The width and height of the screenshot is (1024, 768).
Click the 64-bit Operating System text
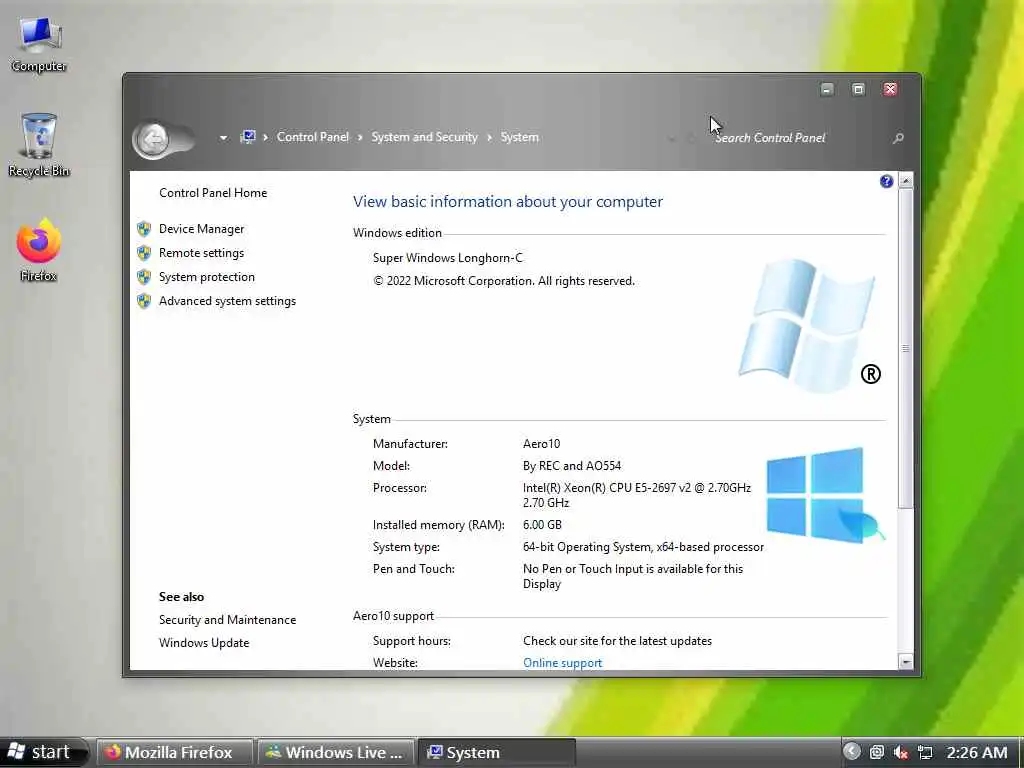(x=643, y=547)
